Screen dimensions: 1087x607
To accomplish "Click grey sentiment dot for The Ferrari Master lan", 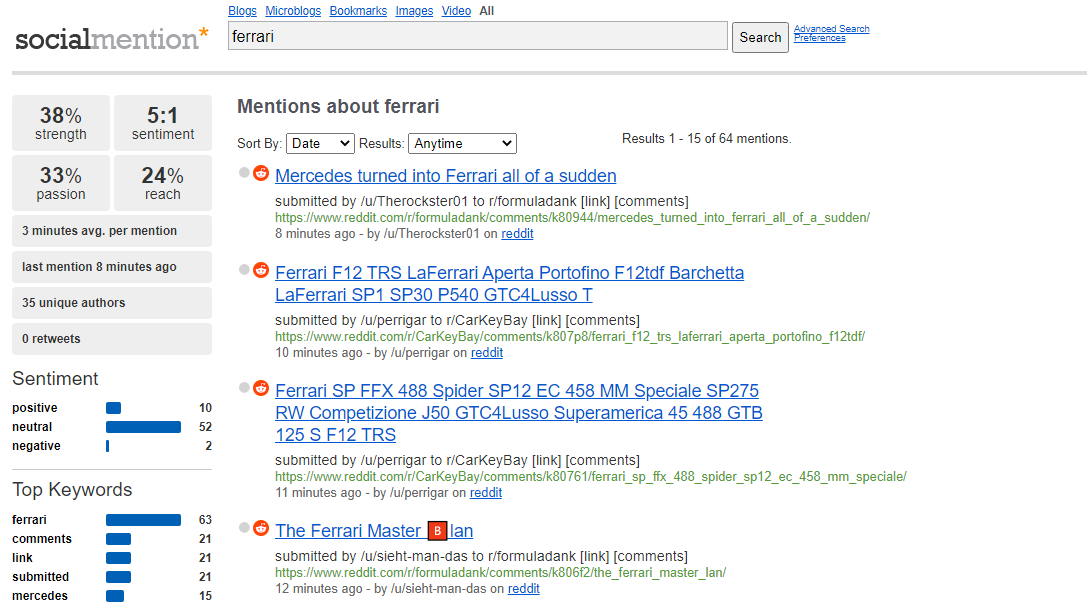I will 244,527.
